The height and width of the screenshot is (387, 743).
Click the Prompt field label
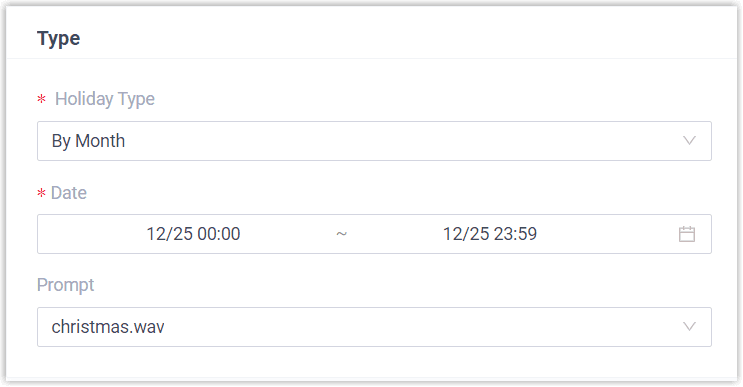point(65,285)
